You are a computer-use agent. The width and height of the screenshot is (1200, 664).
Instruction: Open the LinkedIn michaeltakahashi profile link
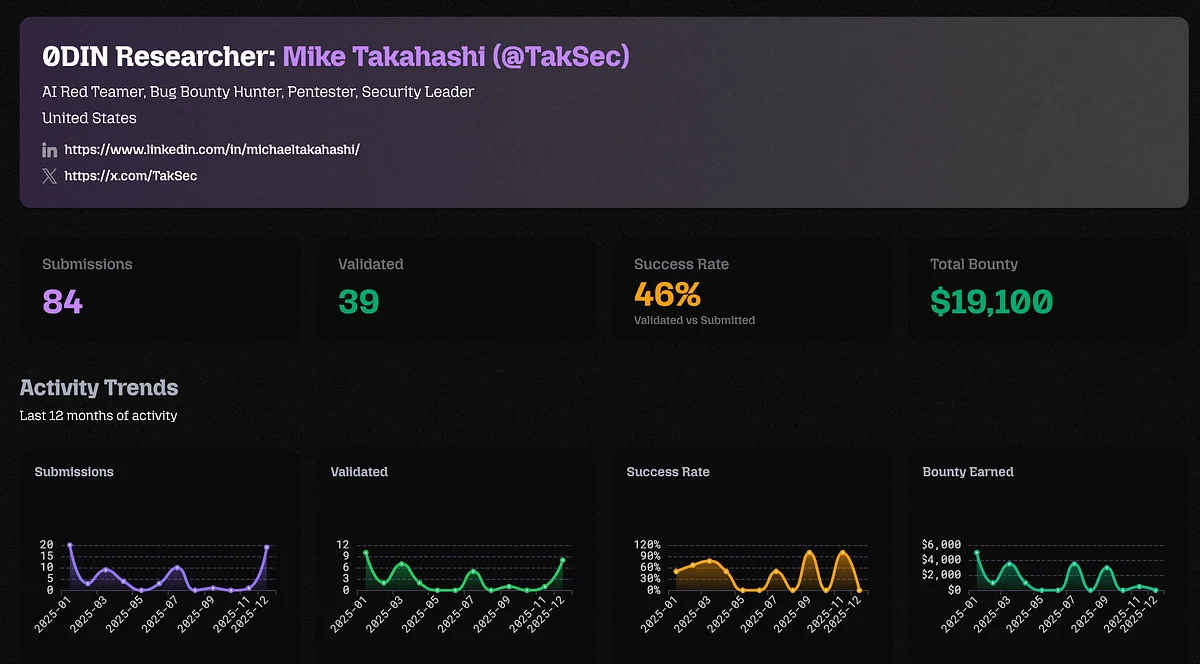[211, 150]
